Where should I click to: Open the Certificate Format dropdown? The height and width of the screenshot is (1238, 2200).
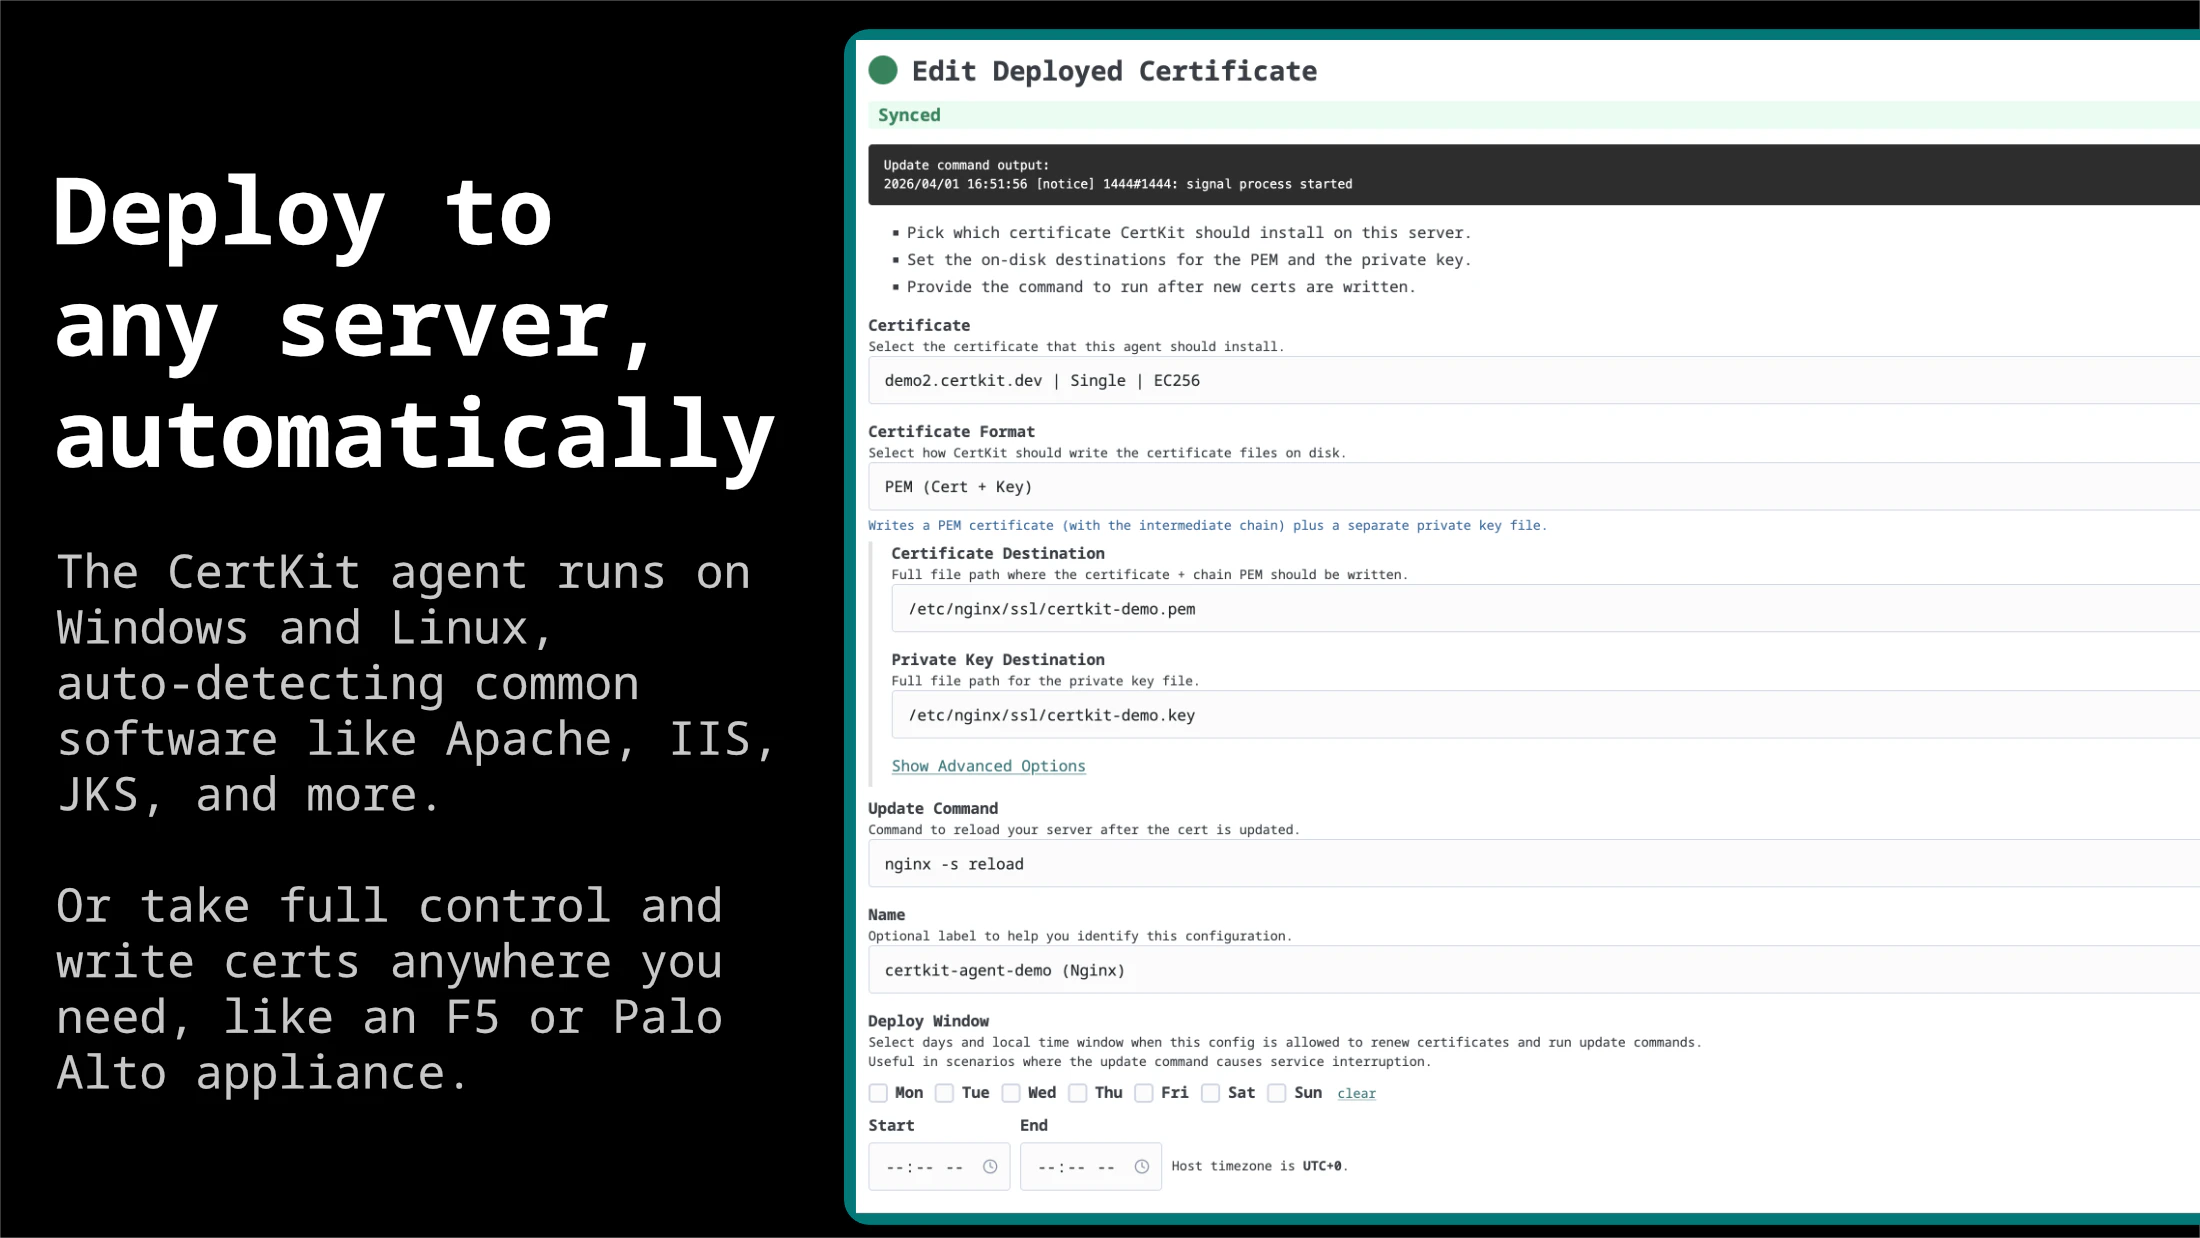point(1400,486)
